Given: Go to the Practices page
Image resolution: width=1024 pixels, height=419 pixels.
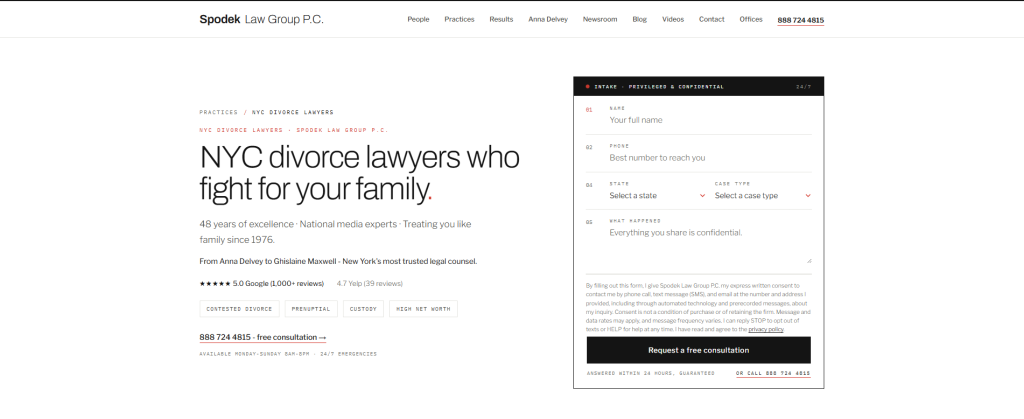Looking at the screenshot, I should (x=459, y=20).
